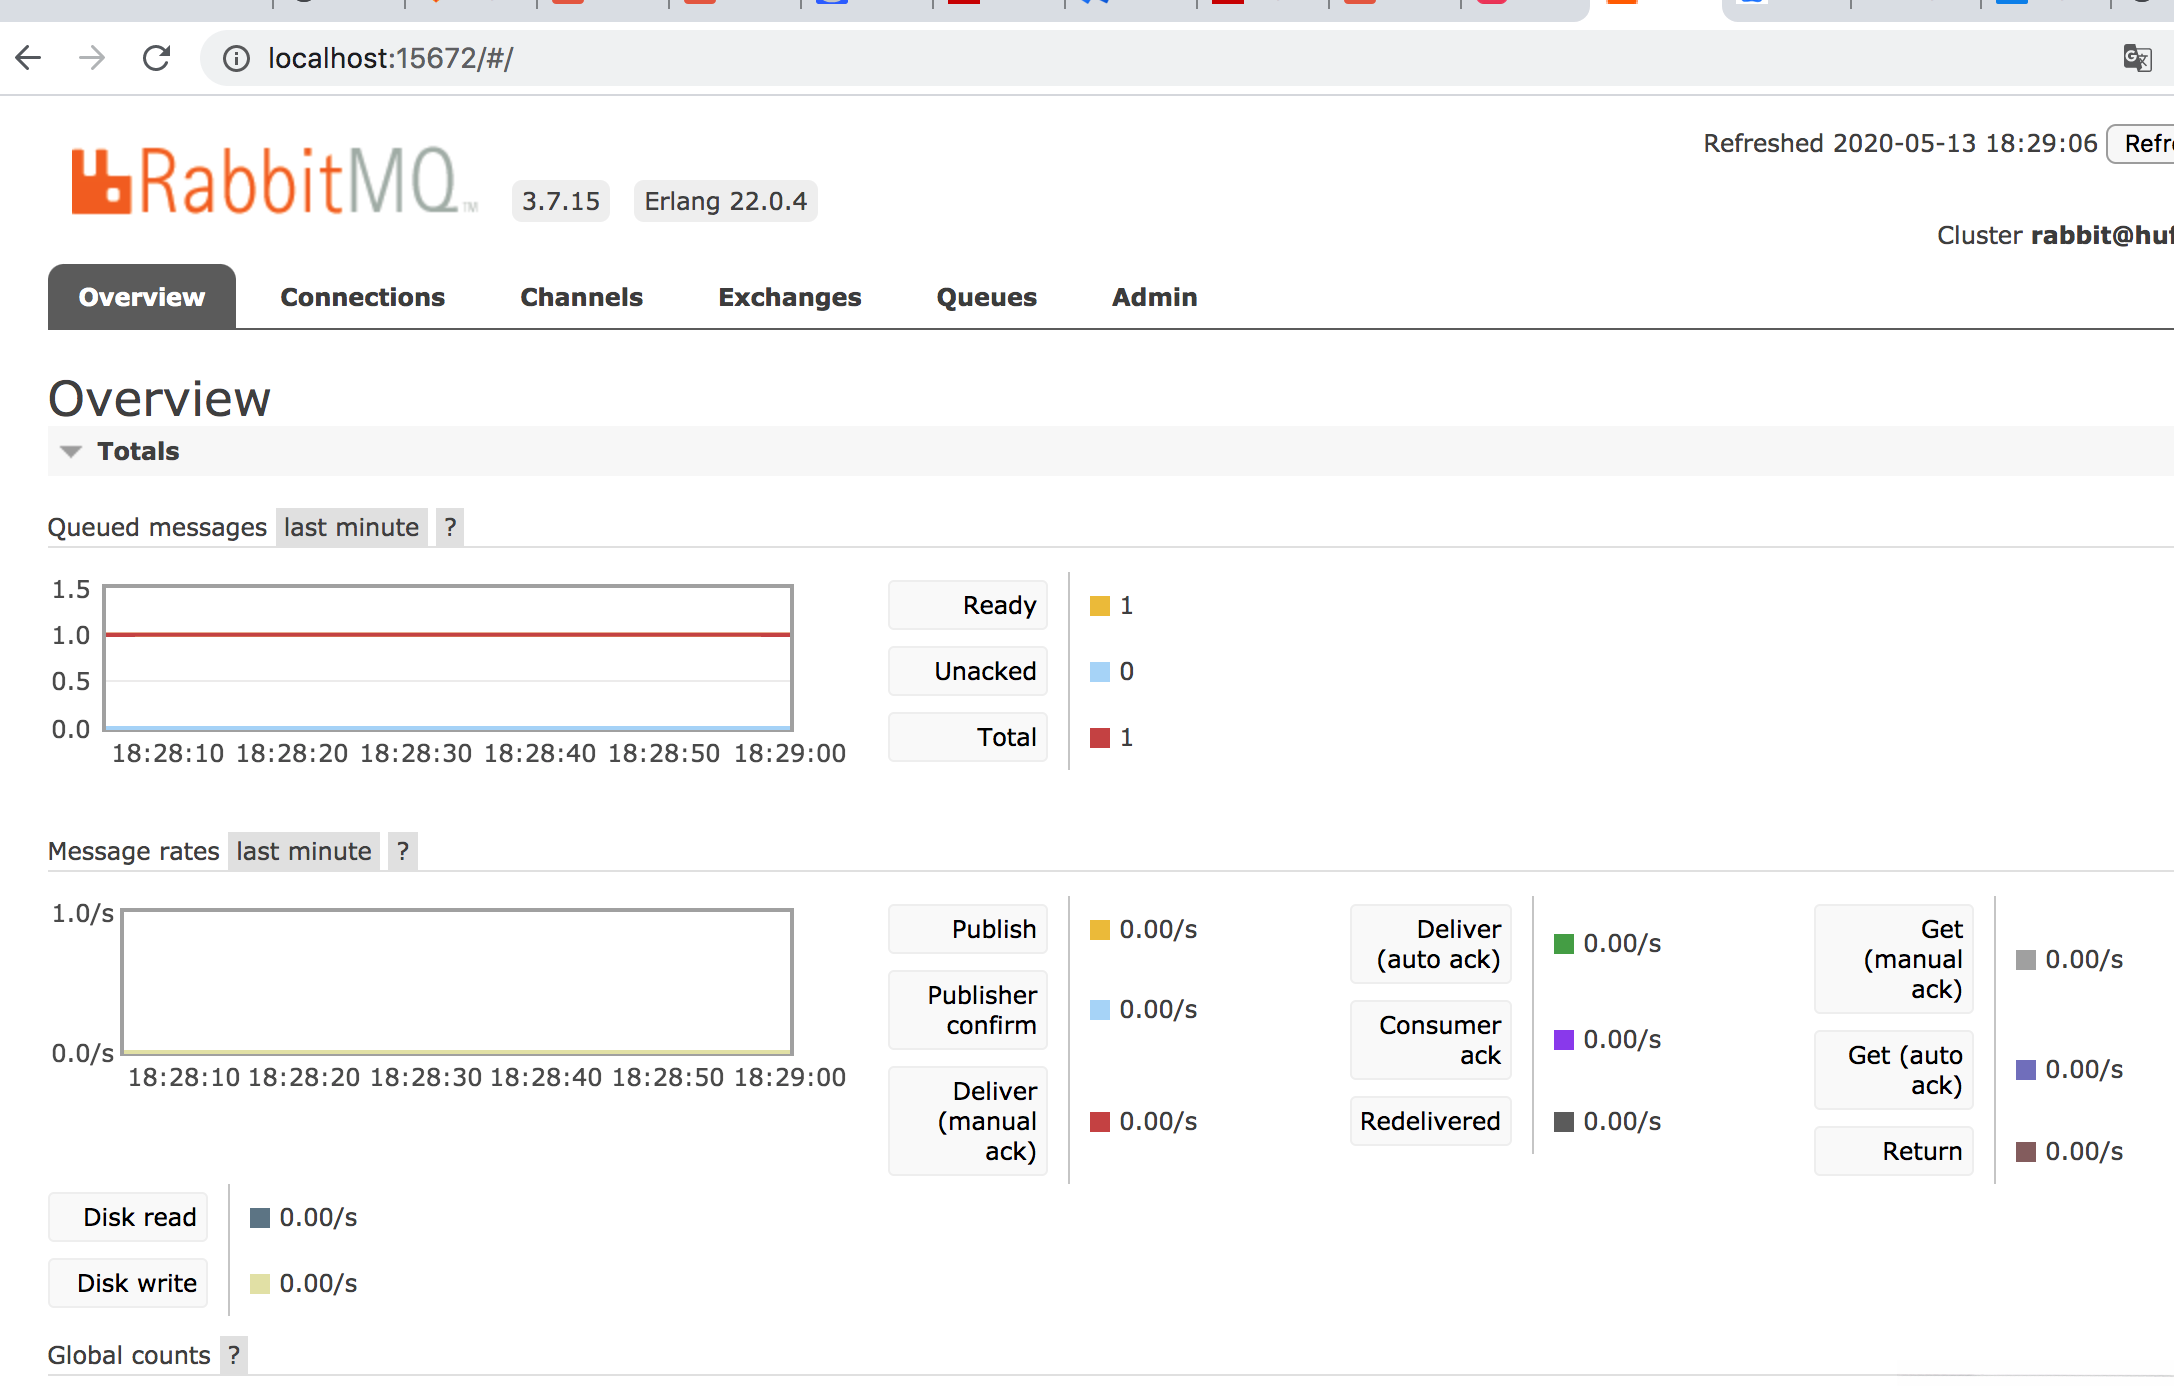Click the browser forward arrow

[92, 58]
